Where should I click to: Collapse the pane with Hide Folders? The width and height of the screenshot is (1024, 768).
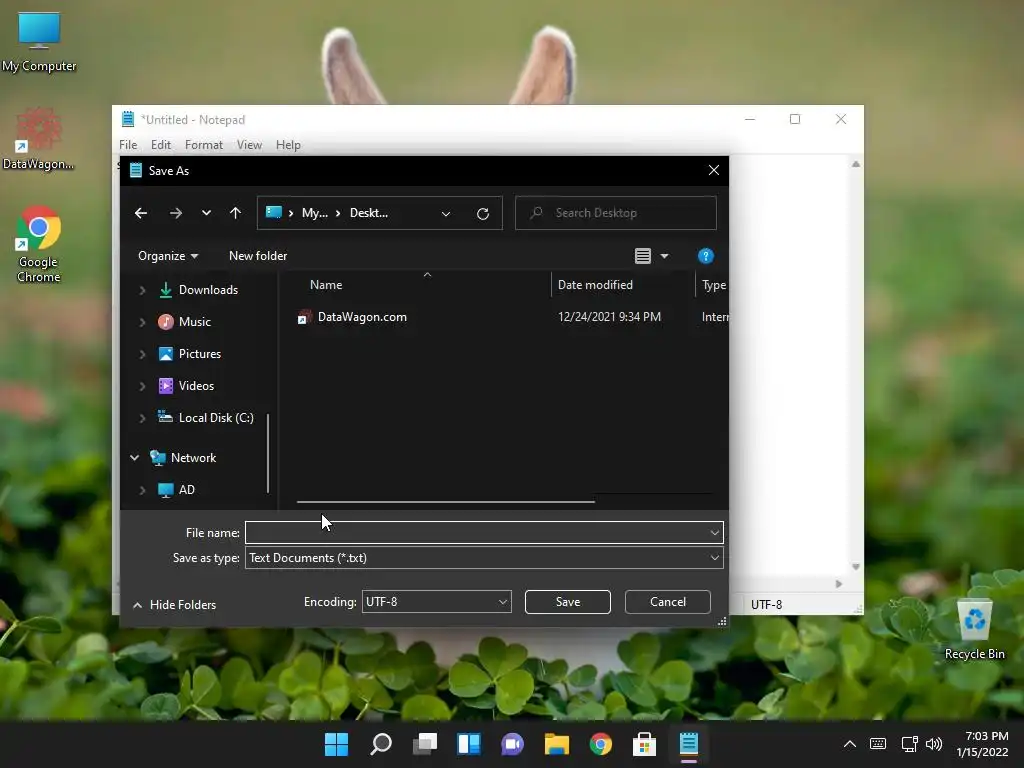click(x=174, y=605)
